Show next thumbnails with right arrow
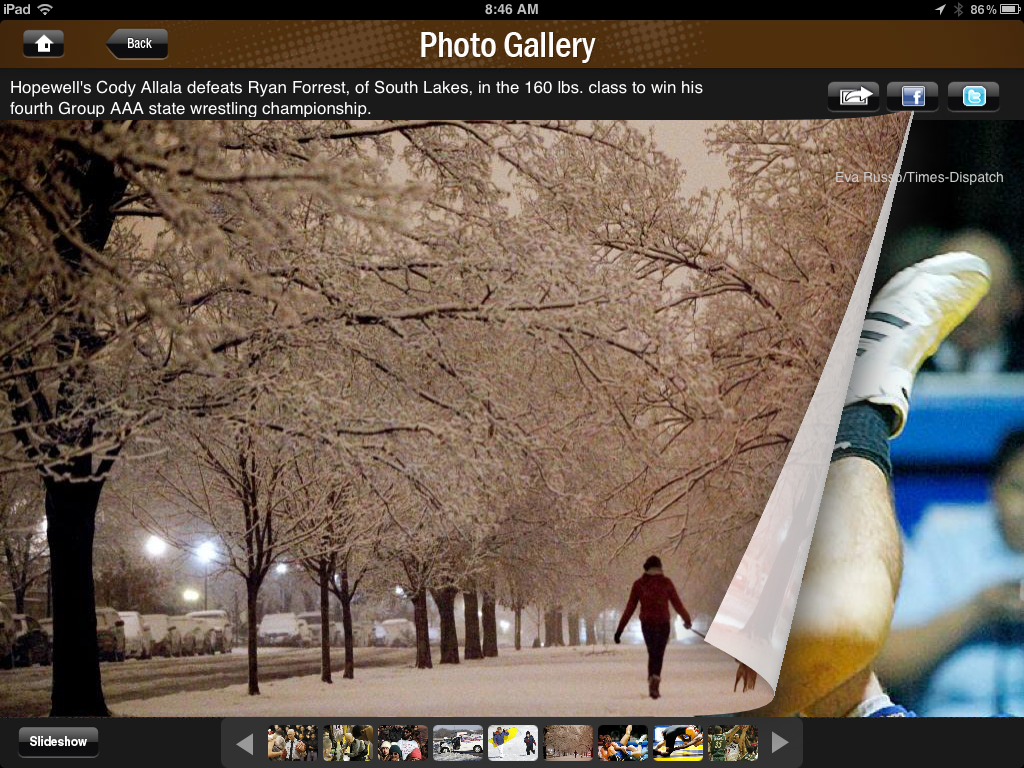The image size is (1024, 768). [x=780, y=743]
